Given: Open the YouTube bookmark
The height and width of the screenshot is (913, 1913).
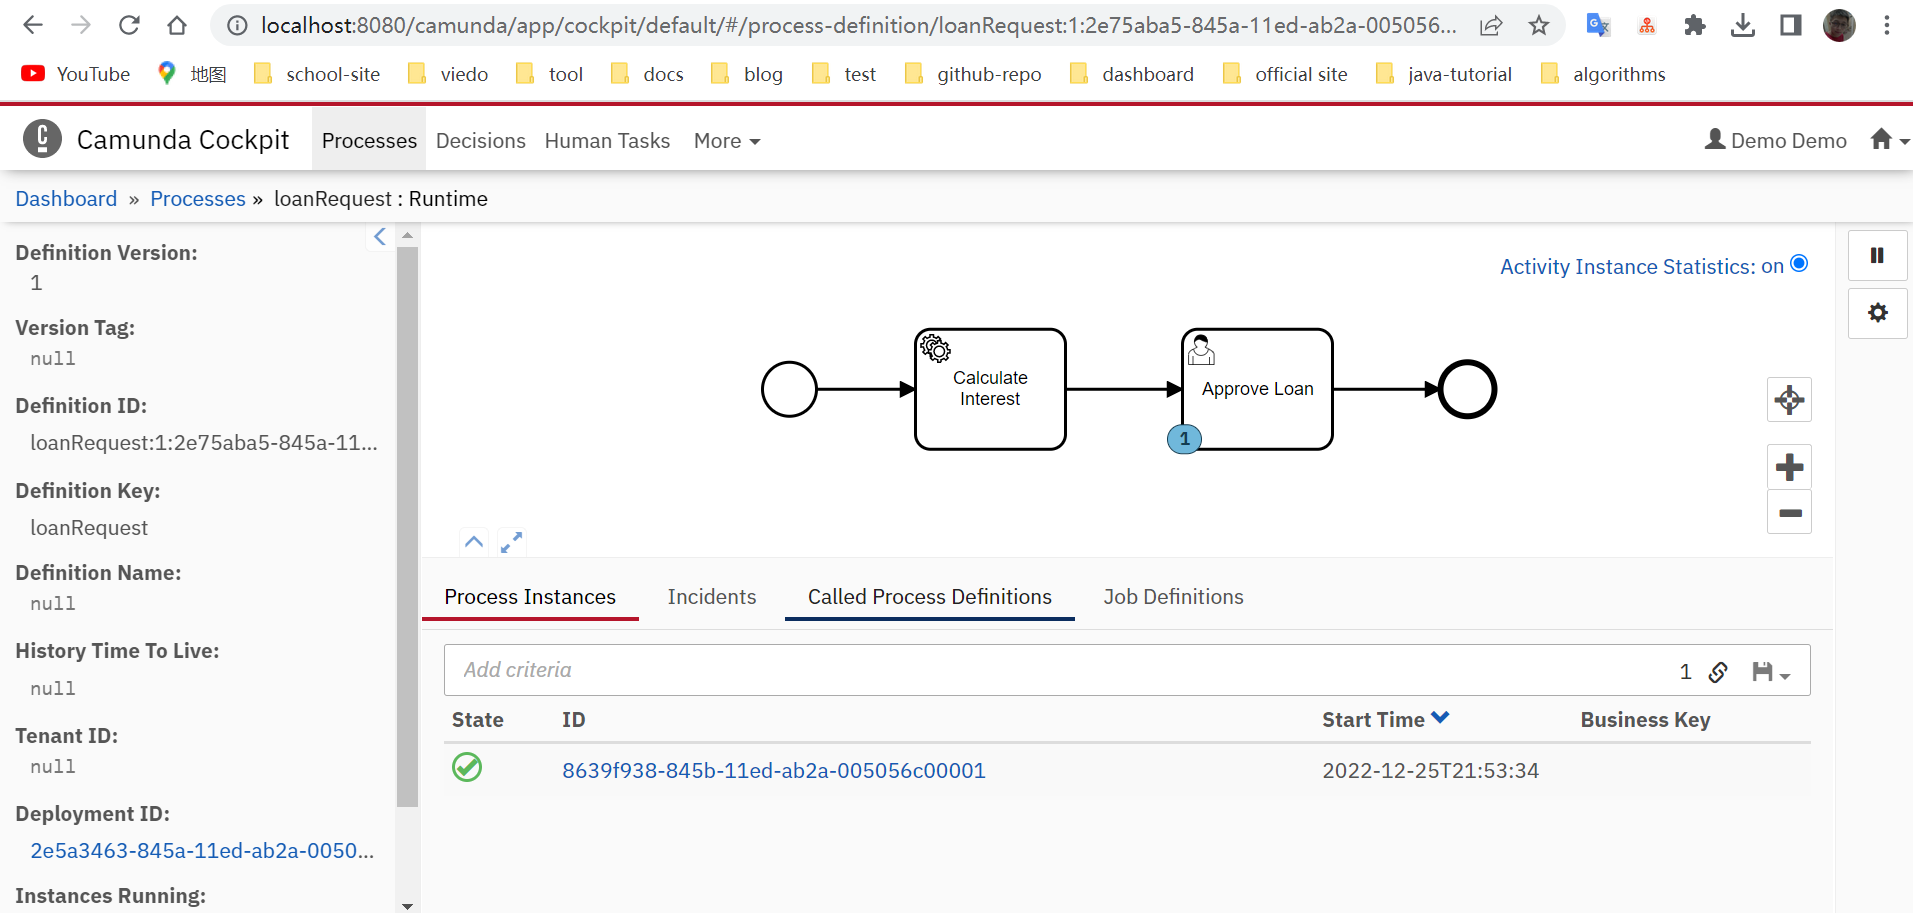Looking at the screenshot, I should point(76,74).
